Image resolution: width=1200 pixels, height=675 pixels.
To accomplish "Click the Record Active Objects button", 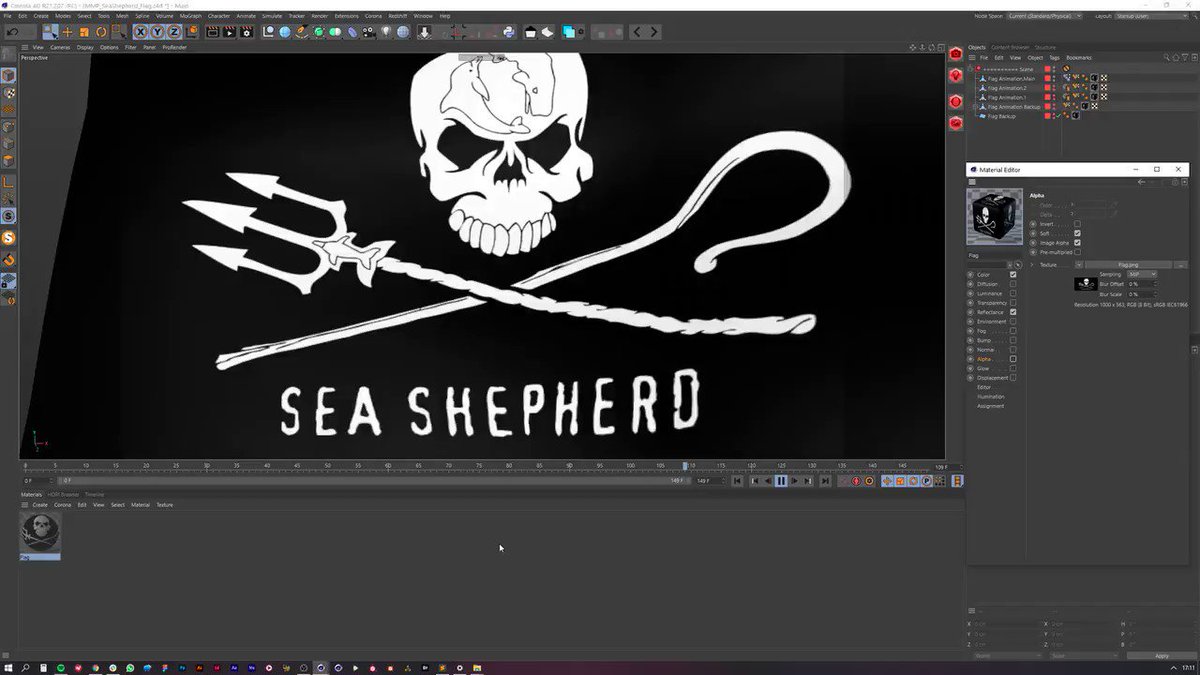I will [x=856, y=481].
